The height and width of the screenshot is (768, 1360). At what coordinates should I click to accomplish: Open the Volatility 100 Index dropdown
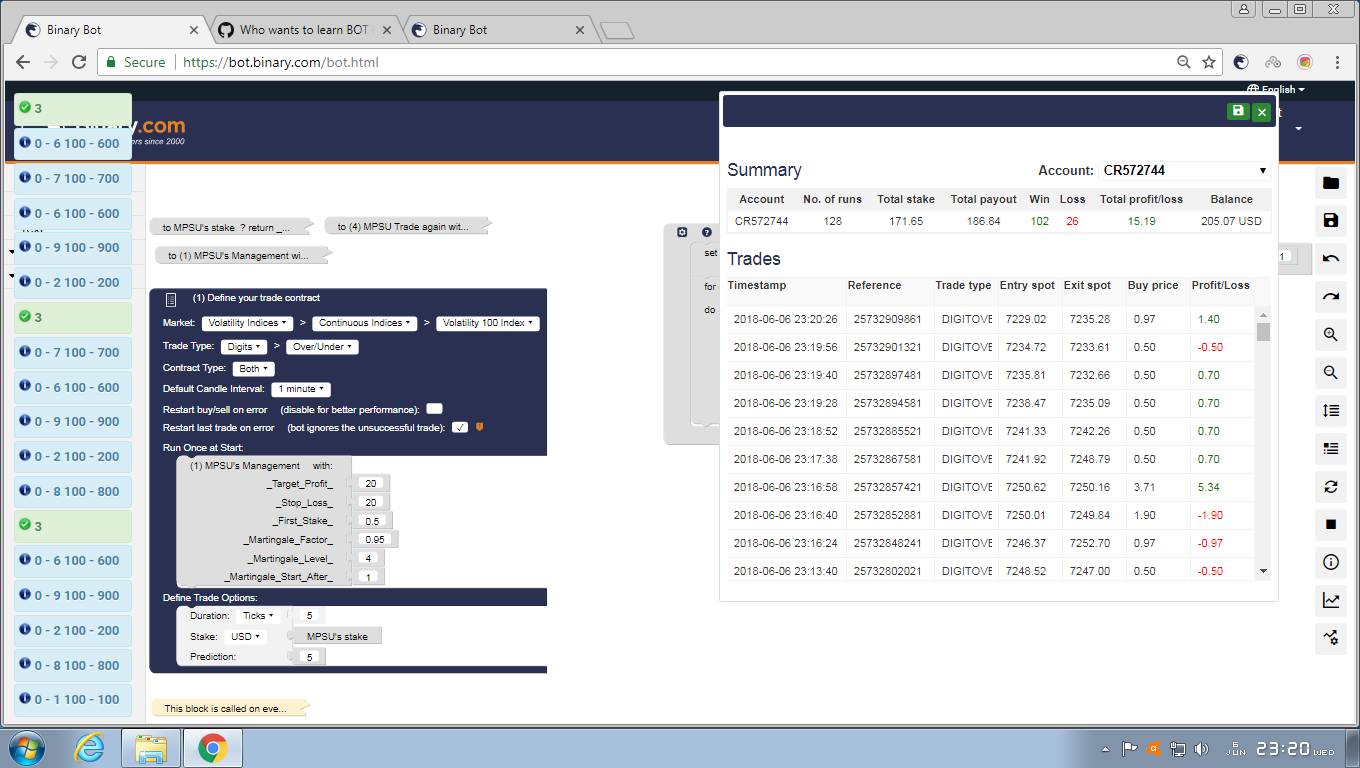pyautogui.click(x=488, y=323)
